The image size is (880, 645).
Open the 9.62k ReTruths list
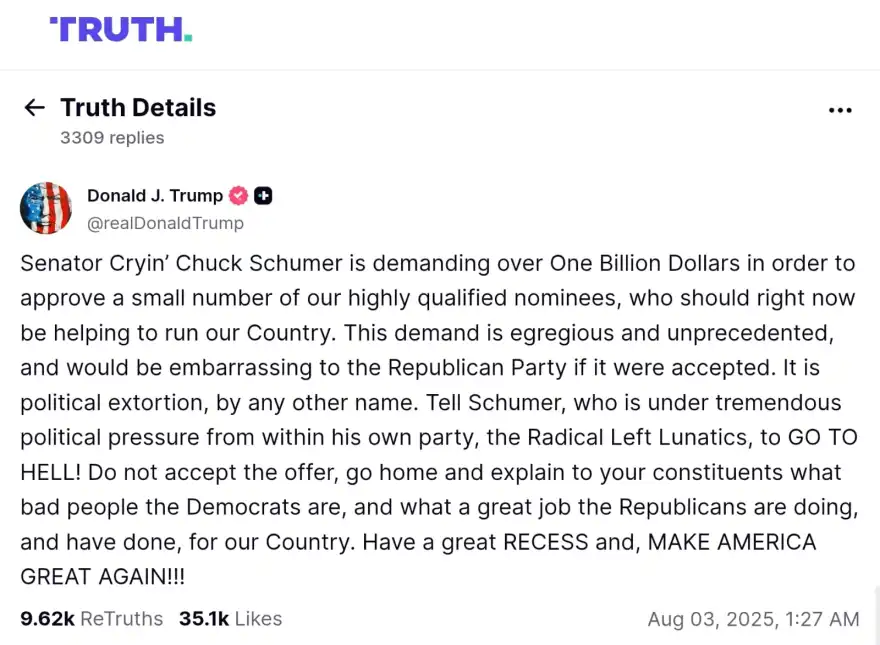pyautogui.click(x=91, y=619)
